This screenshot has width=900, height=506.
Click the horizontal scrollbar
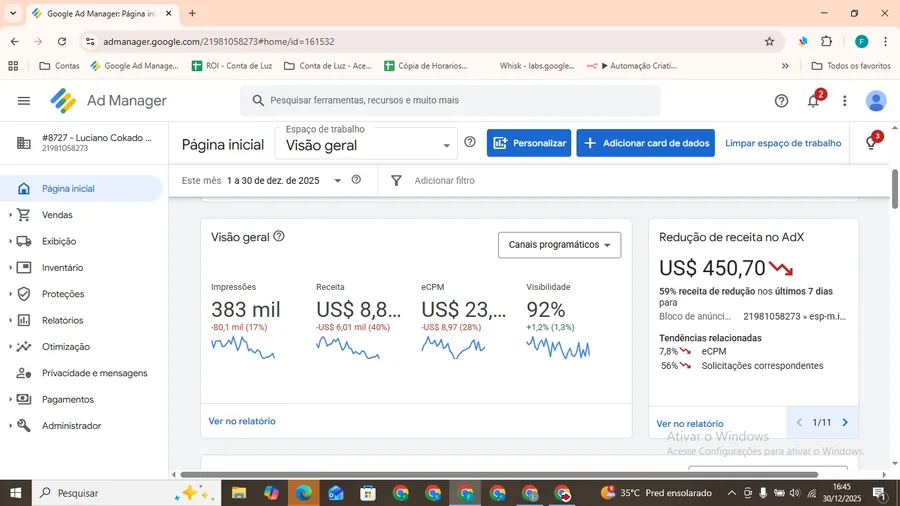(499, 474)
